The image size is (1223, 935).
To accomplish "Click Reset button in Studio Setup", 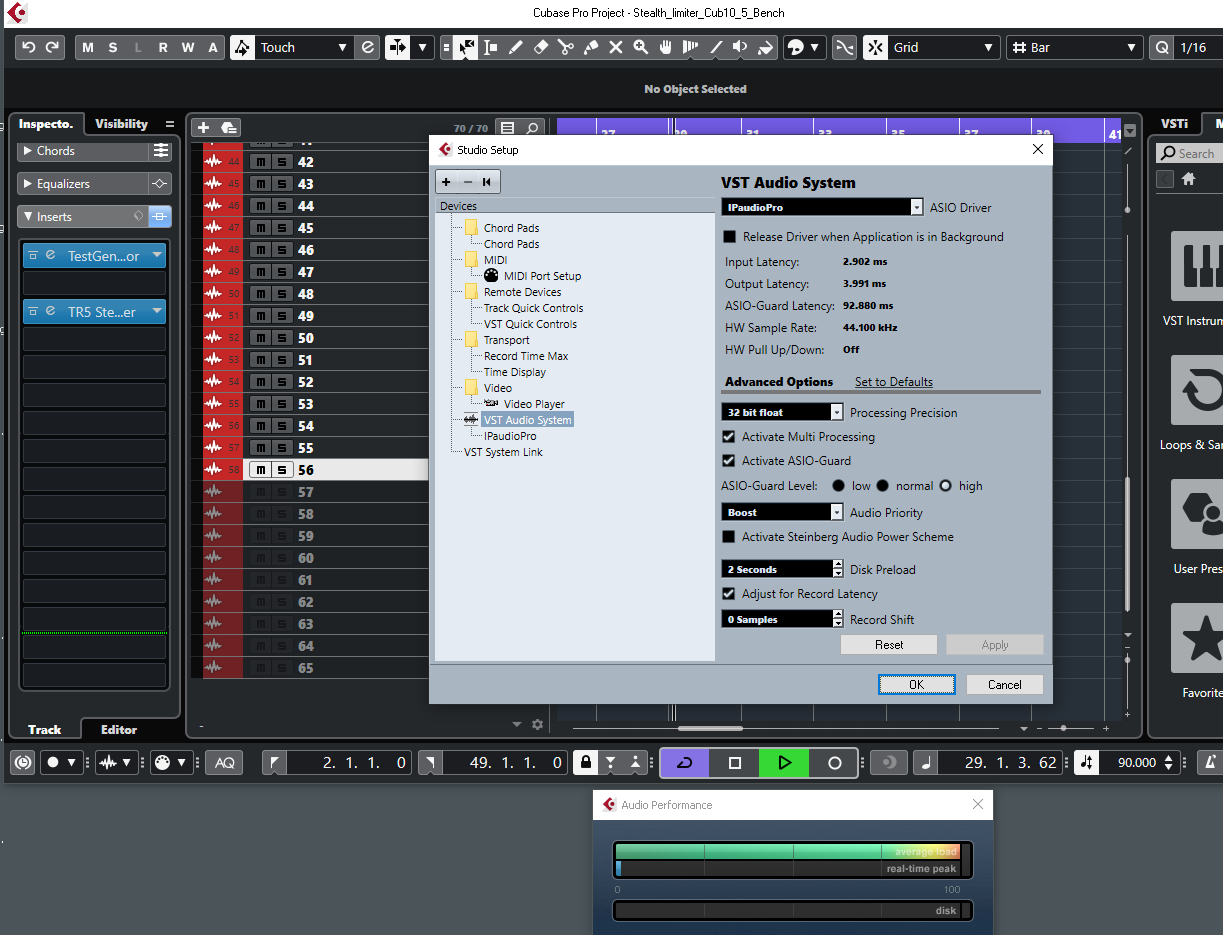I will click(x=889, y=645).
